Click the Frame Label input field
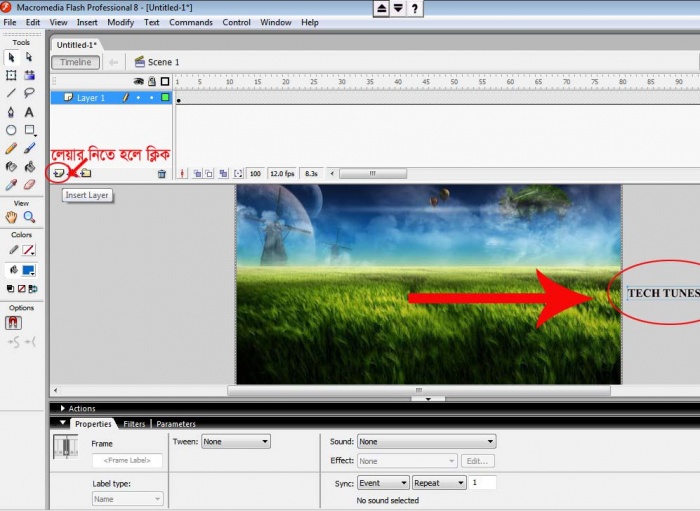 pos(127,461)
